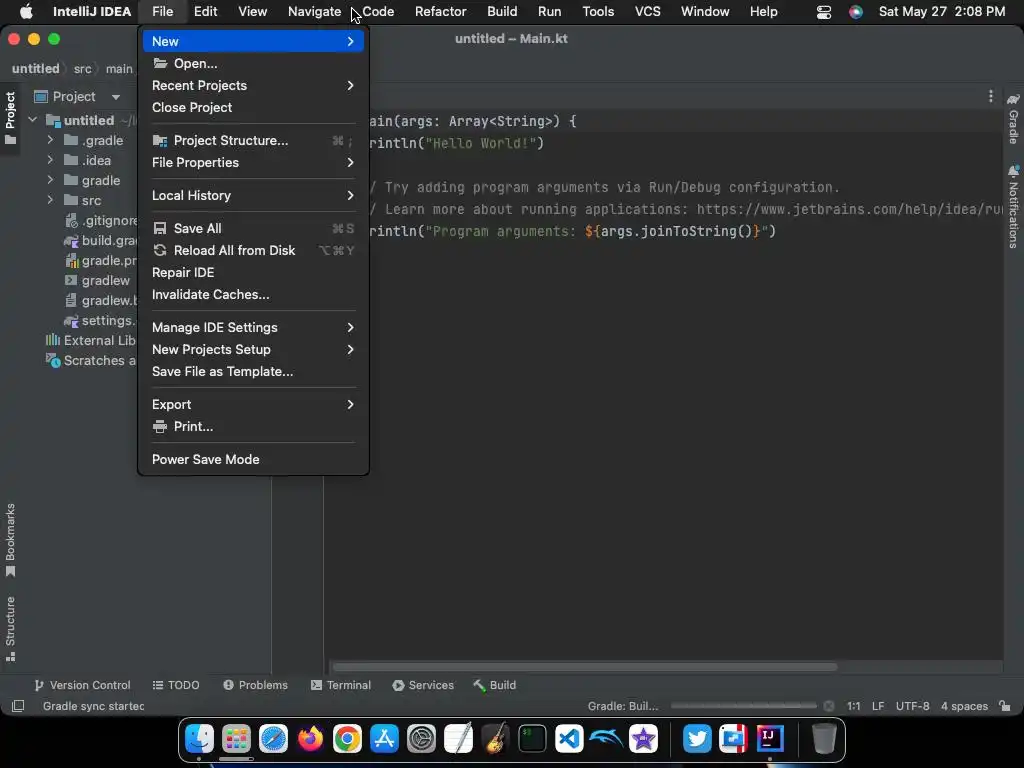Open the Tools menu
The height and width of the screenshot is (768, 1024).
(x=598, y=12)
